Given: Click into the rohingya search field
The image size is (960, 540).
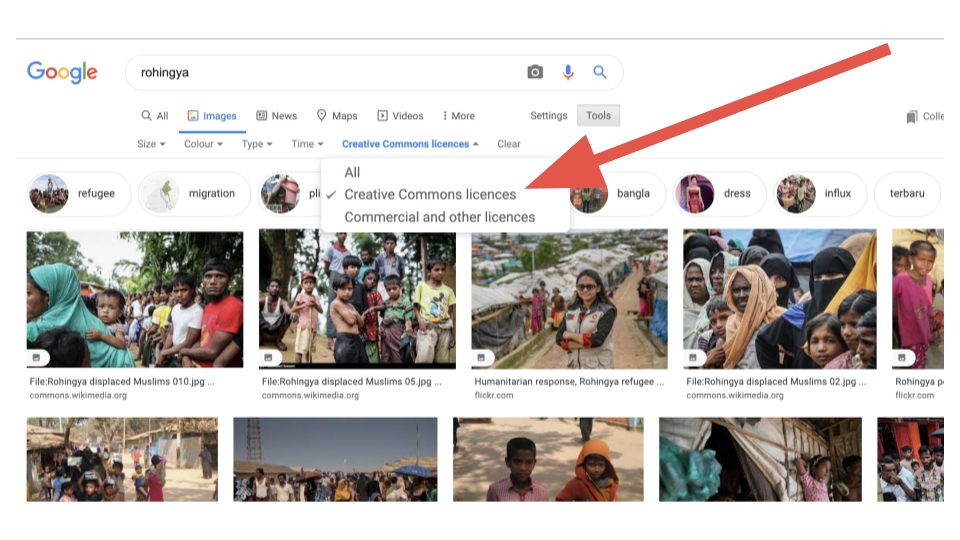Looking at the screenshot, I should (x=320, y=72).
